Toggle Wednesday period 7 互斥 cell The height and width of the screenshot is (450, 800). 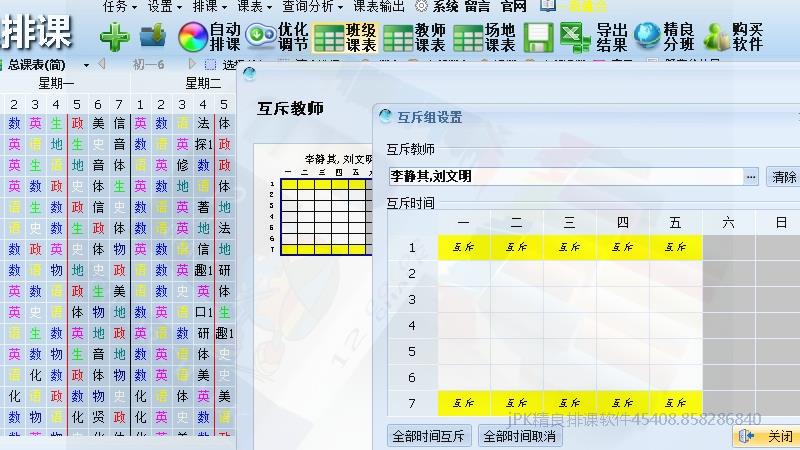coord(569,403)
